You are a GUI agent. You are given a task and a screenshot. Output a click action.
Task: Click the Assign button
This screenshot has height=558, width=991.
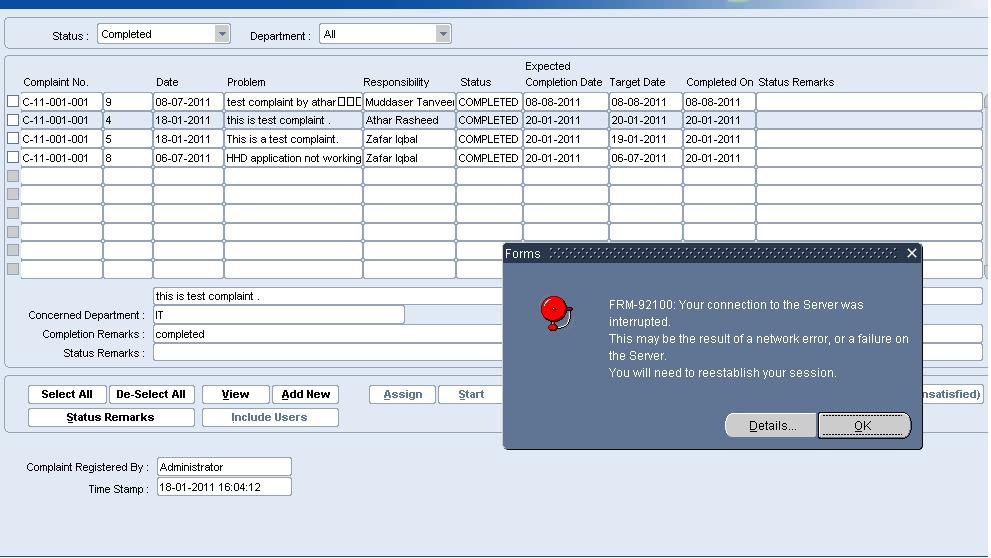pos(403,394)
